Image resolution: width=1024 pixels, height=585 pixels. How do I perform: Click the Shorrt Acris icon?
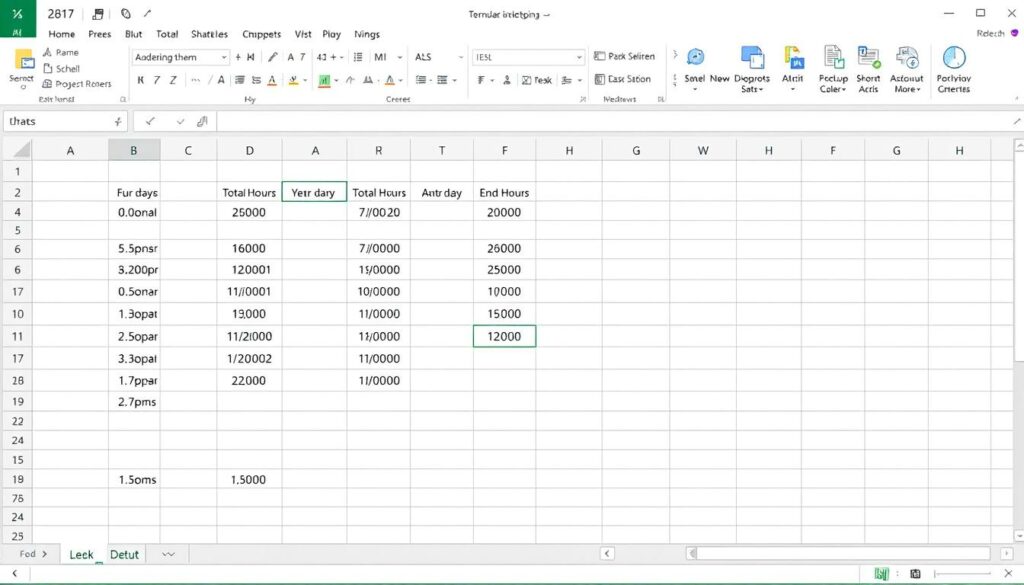(869, 57)
